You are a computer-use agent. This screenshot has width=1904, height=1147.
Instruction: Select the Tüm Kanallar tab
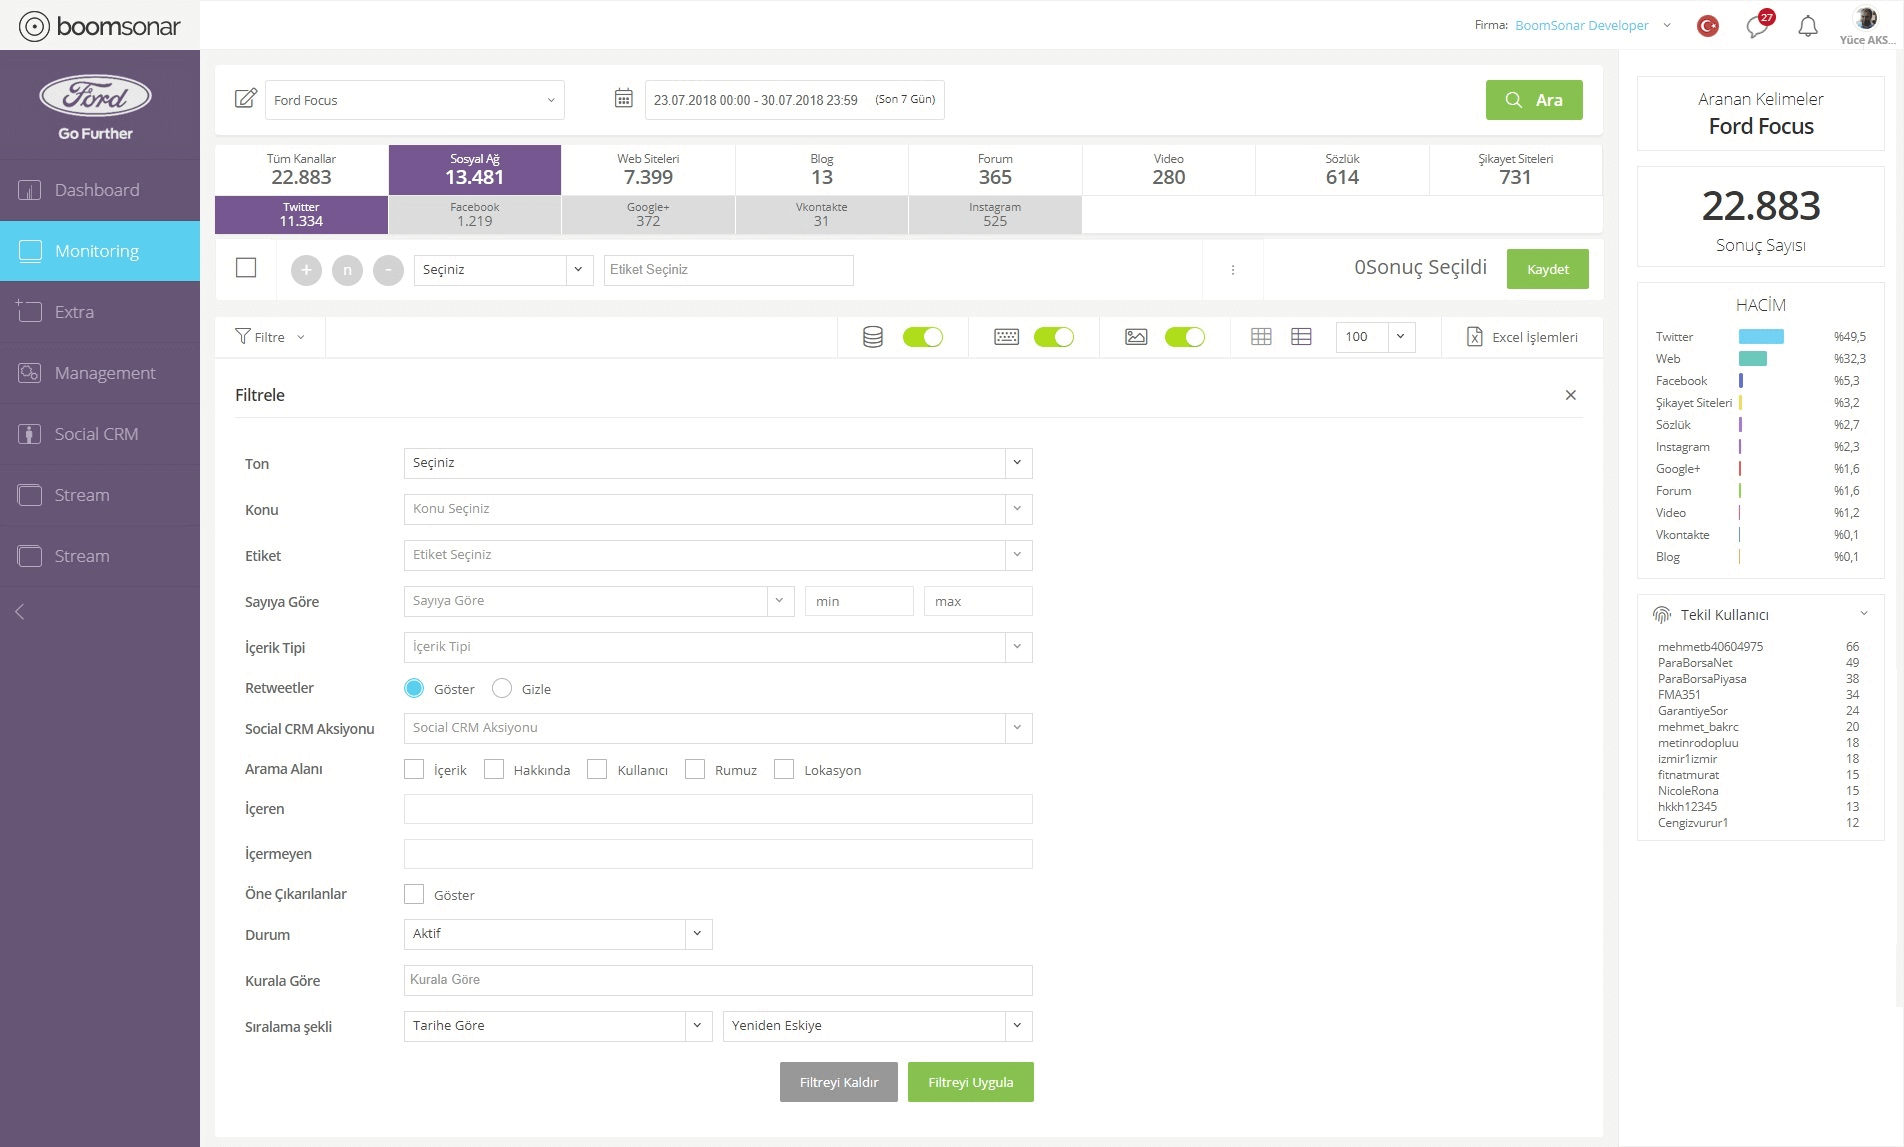[x=301, y=170]
